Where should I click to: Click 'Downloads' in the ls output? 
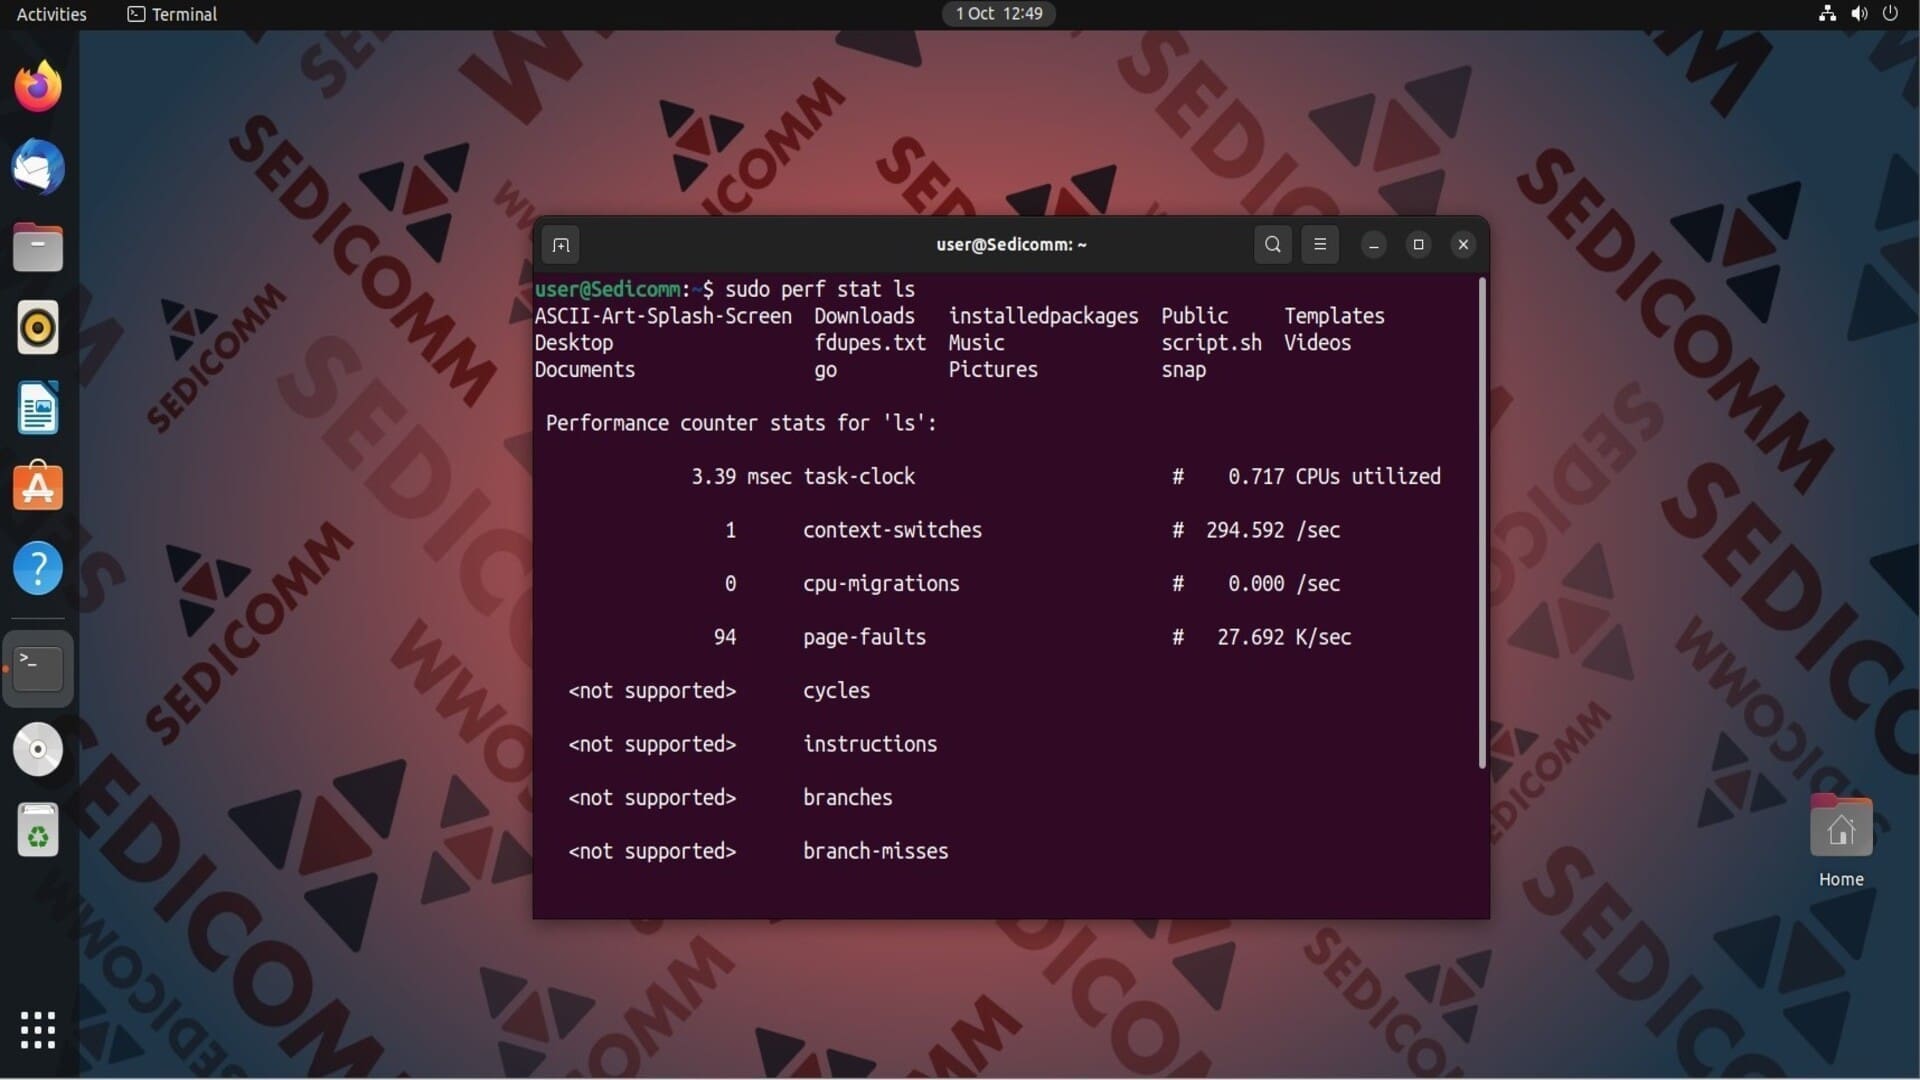tap(864, 317)
